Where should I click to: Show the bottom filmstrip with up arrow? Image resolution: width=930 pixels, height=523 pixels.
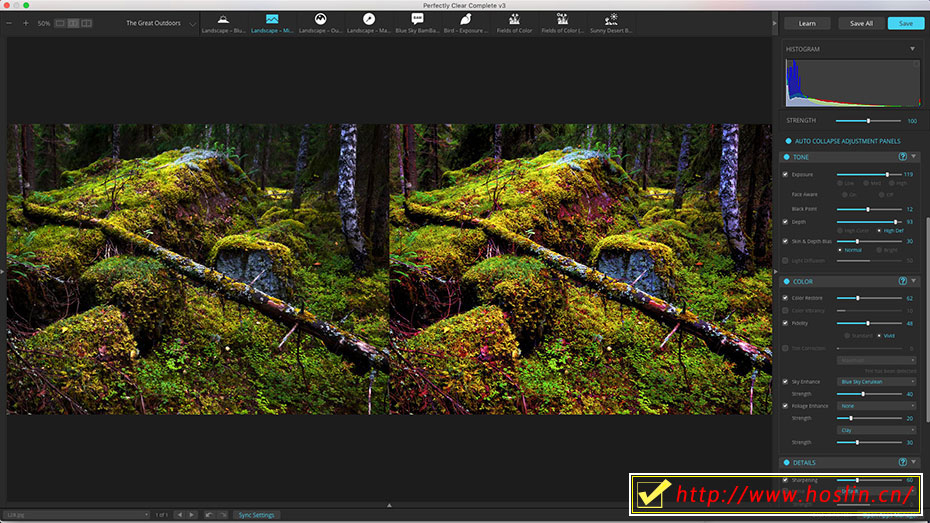click(389, 505)
